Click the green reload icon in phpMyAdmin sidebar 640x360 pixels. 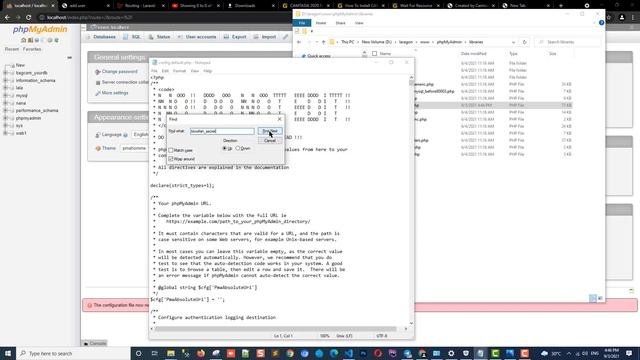click(56, 40)
